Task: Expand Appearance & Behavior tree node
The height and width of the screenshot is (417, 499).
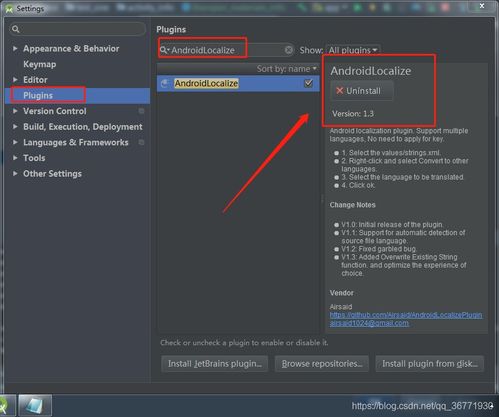Action: [15, 49]
